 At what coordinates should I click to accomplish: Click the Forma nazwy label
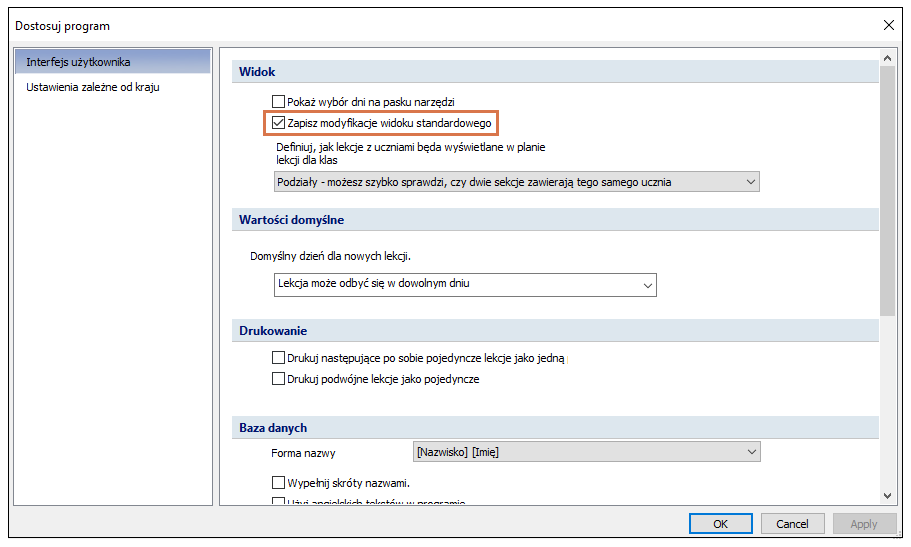(303, 453)
